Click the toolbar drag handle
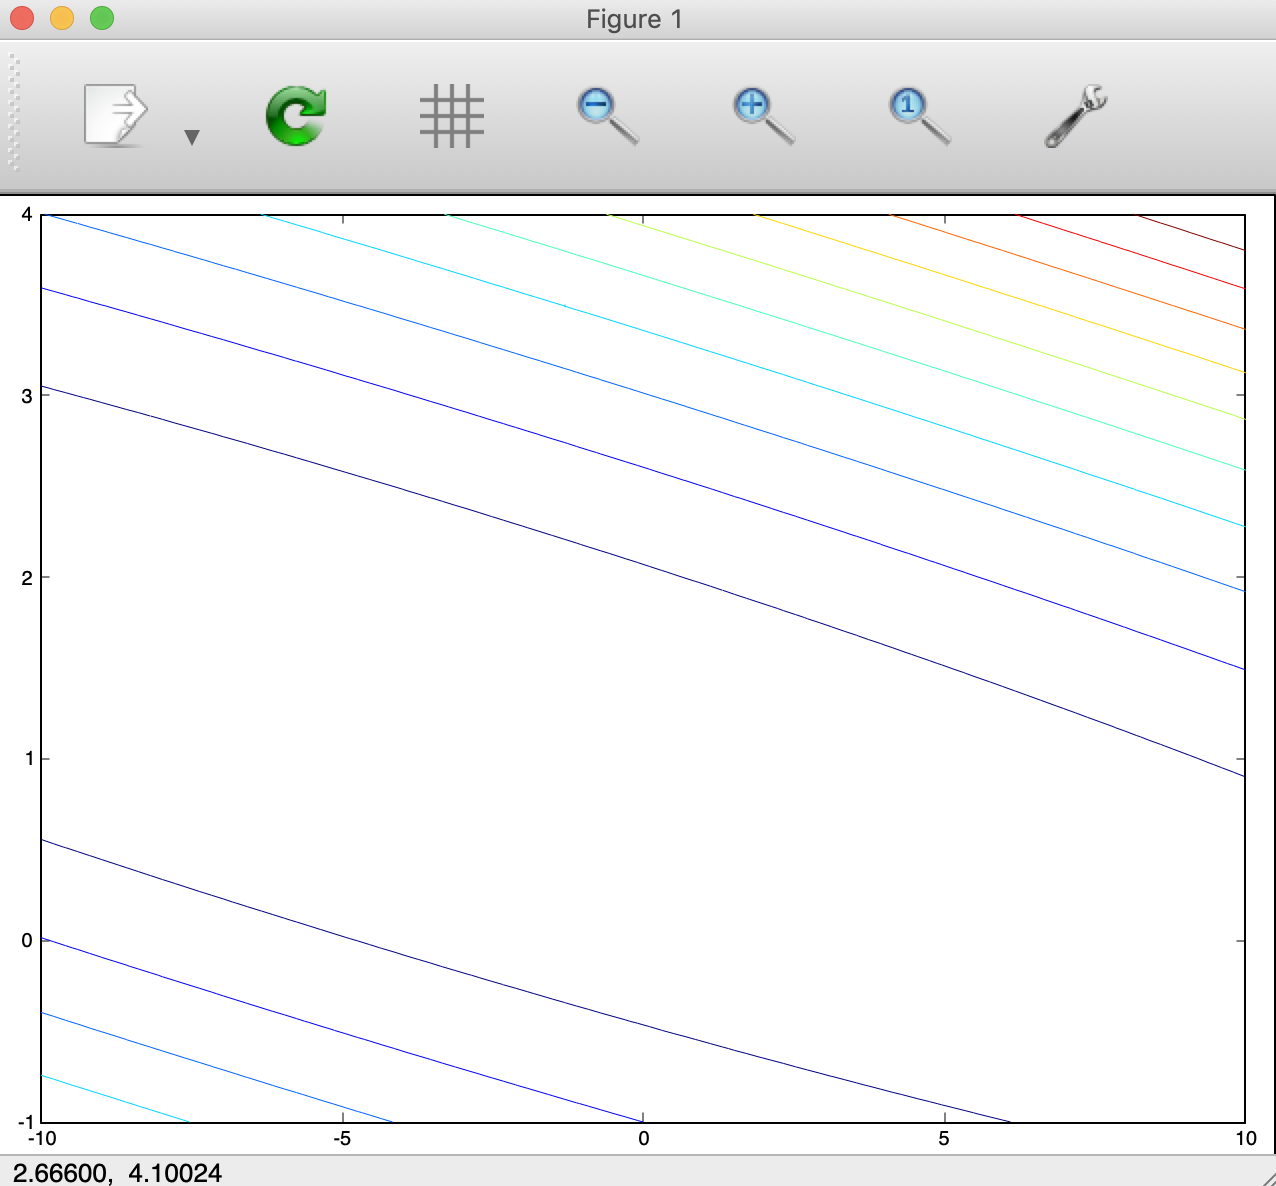This screenshot has height=1186, width=1276. (14, 113)
